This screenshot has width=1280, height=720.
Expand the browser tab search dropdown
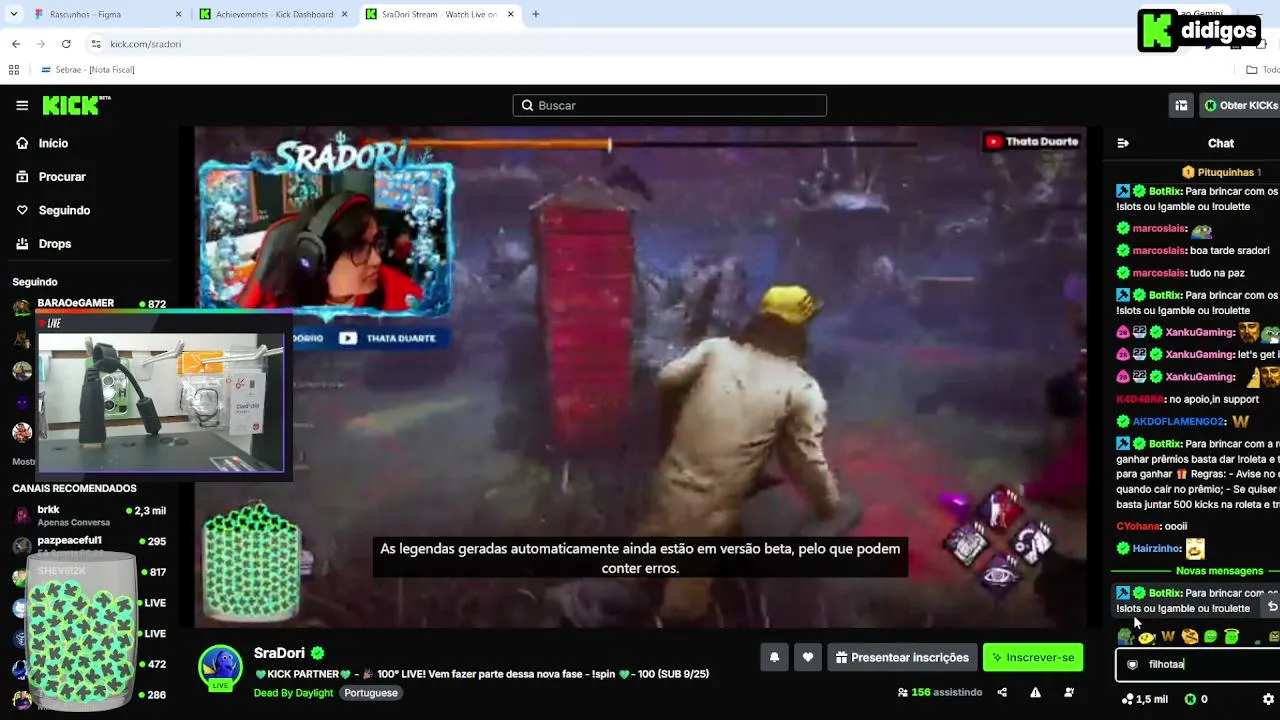14,14
